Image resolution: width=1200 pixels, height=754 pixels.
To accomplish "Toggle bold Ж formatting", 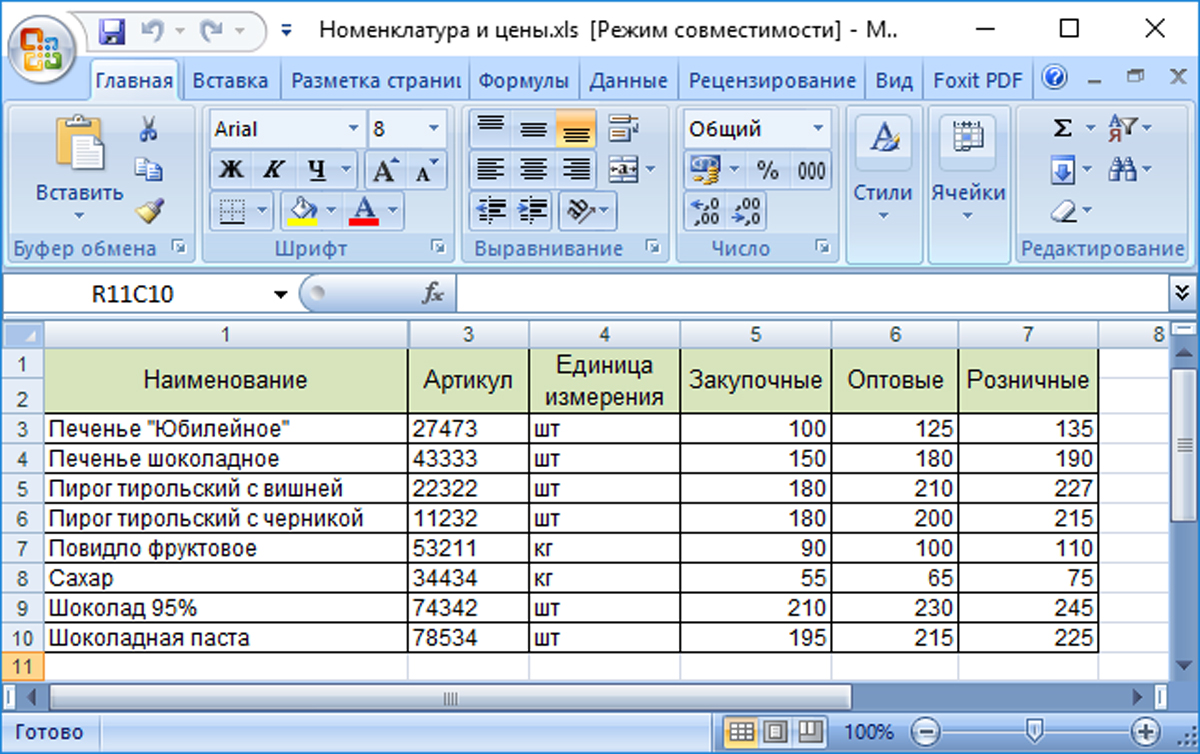I will coord(231,171).
